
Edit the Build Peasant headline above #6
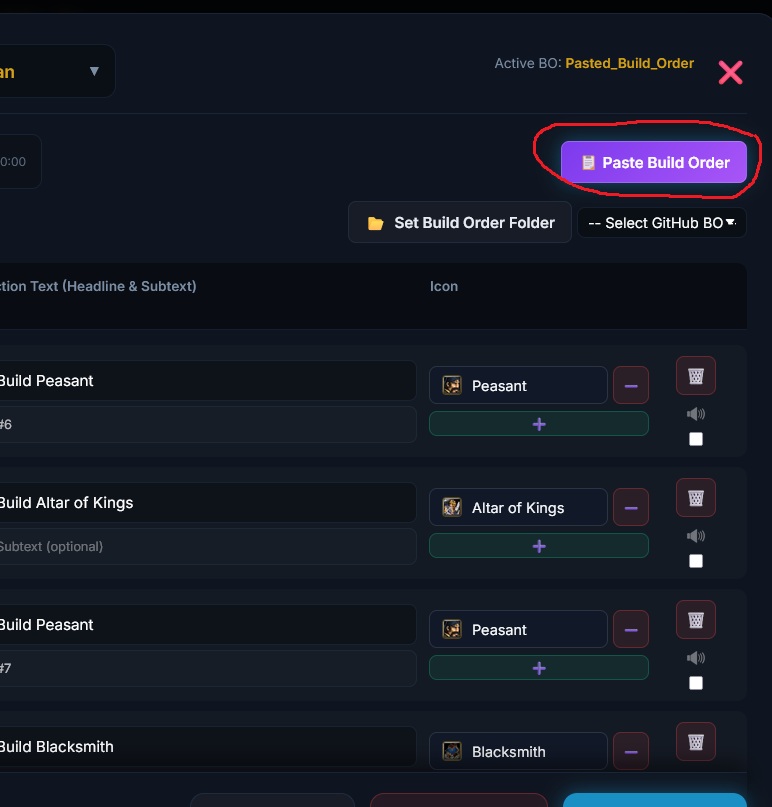point(207,381)
